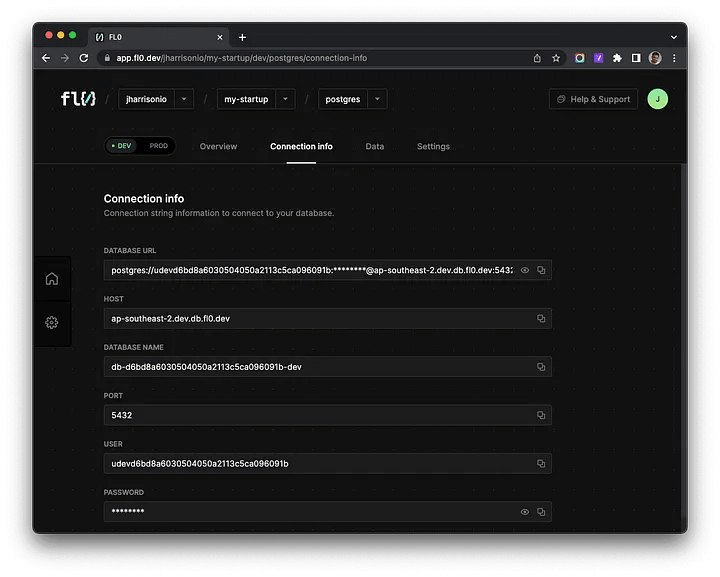Open the my-startup project dropdown
720x577 pixels.
click(285, 99)
